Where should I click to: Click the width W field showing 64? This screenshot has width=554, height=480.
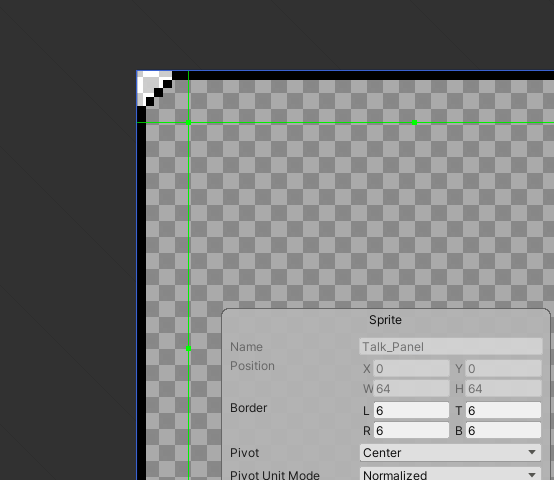(x=411, y=389)
